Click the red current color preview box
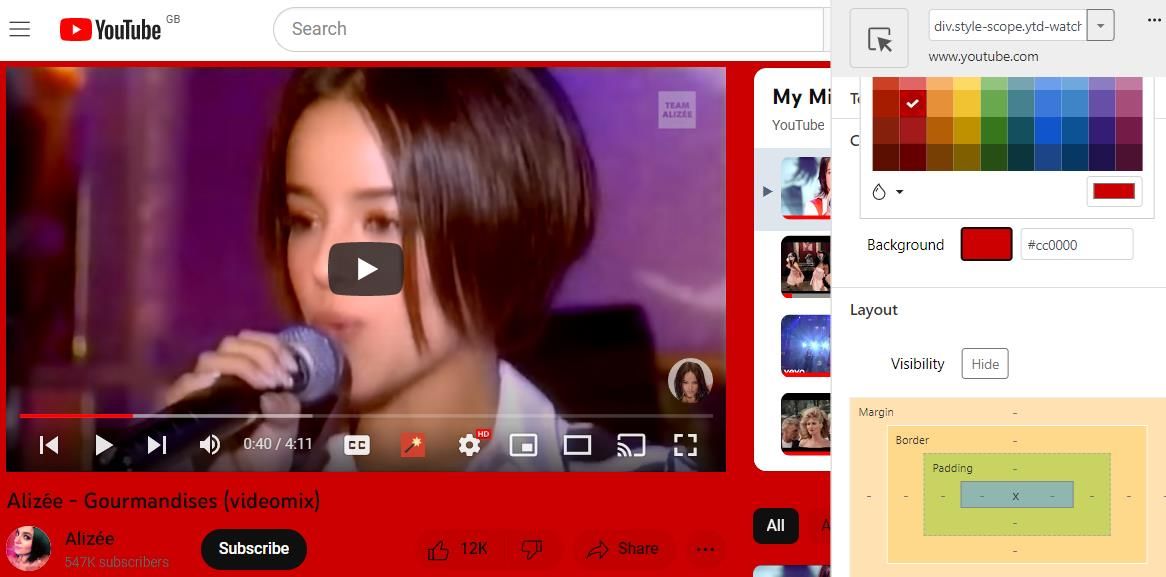 pyautogui.click(x=1114, y=191)
